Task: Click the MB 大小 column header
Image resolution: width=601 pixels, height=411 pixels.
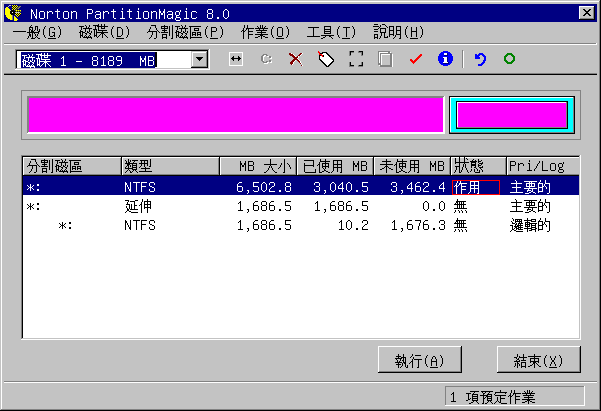Action: (258, 166)
